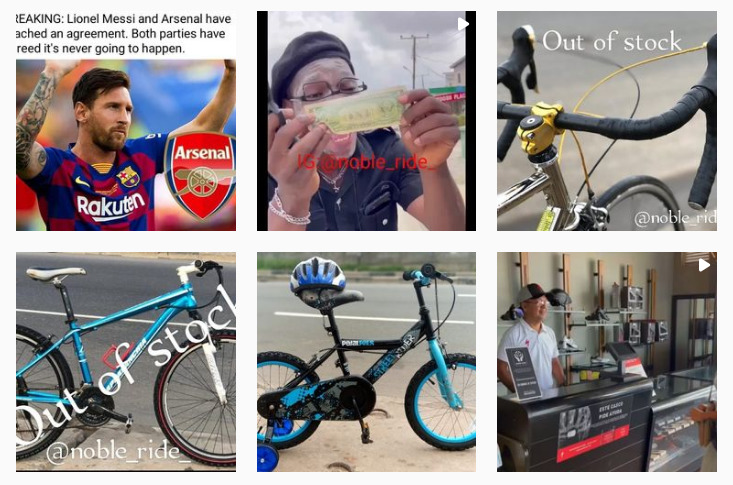Click the play icon on shop counter video

pos(704,265)
